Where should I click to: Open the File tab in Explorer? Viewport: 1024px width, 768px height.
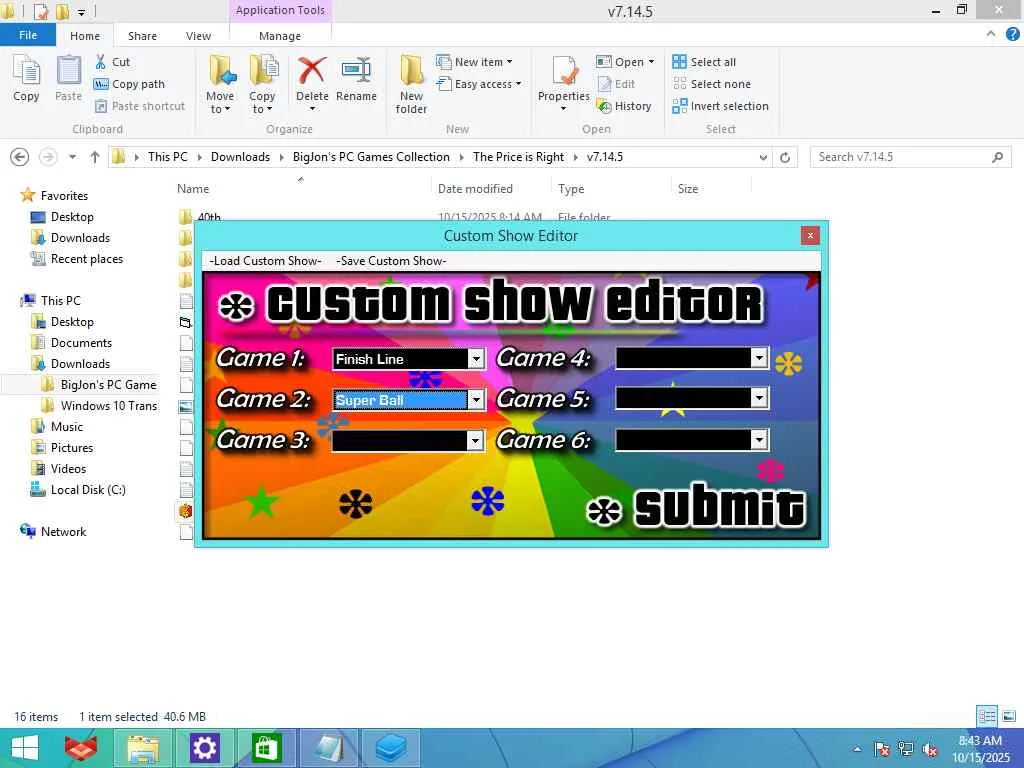point(28,35)
